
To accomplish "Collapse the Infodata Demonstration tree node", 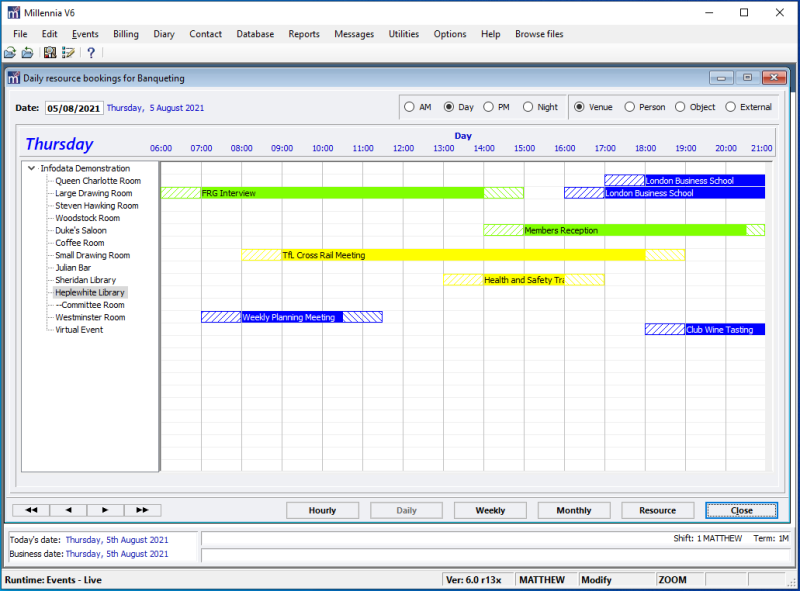I will click(32, 168).
